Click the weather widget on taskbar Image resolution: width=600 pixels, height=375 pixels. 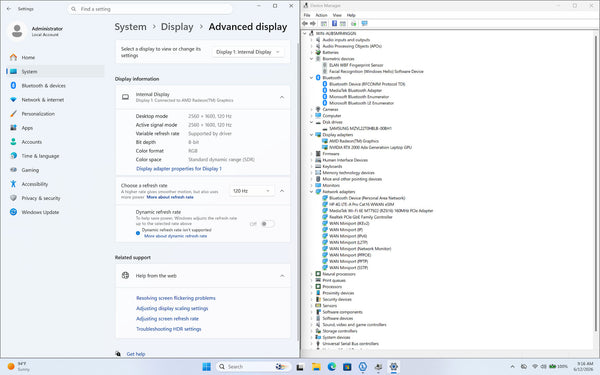coord(19,367)
